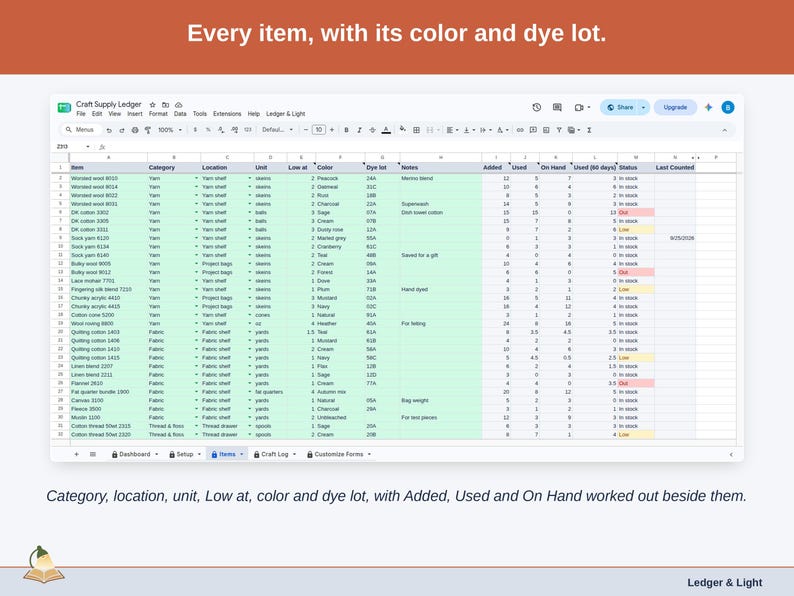Viewport: 794px width, 596px height.
Task: Open the Ledger & Light menu
Action: [x=286, y=114]
